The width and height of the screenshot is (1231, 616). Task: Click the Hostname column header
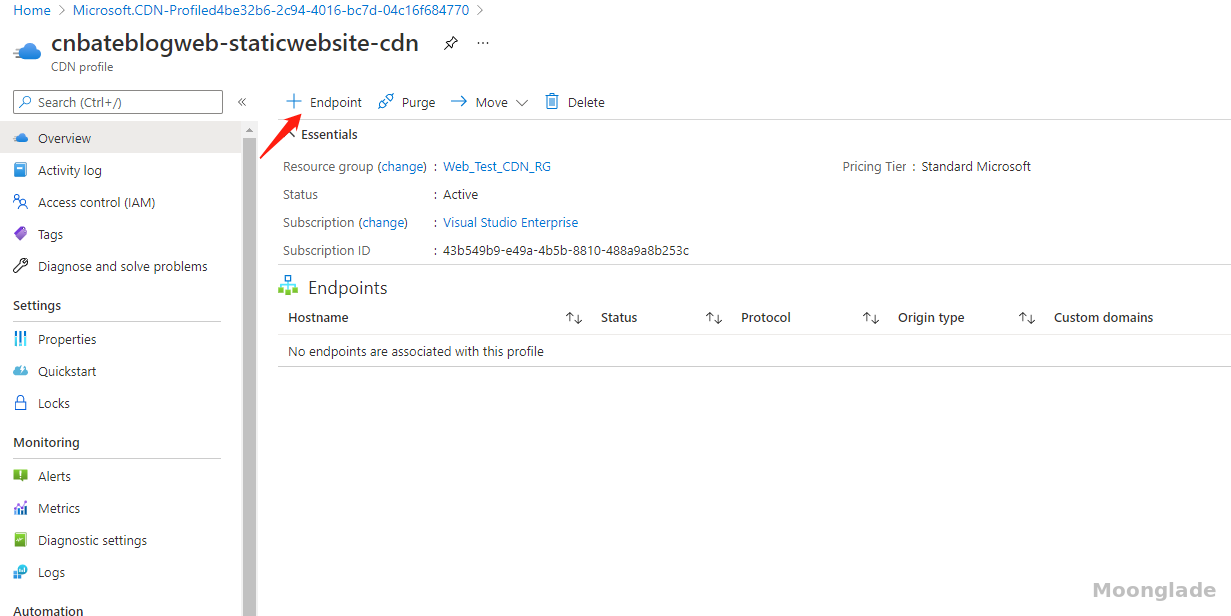pyautogui.click(x=318, y=318)
